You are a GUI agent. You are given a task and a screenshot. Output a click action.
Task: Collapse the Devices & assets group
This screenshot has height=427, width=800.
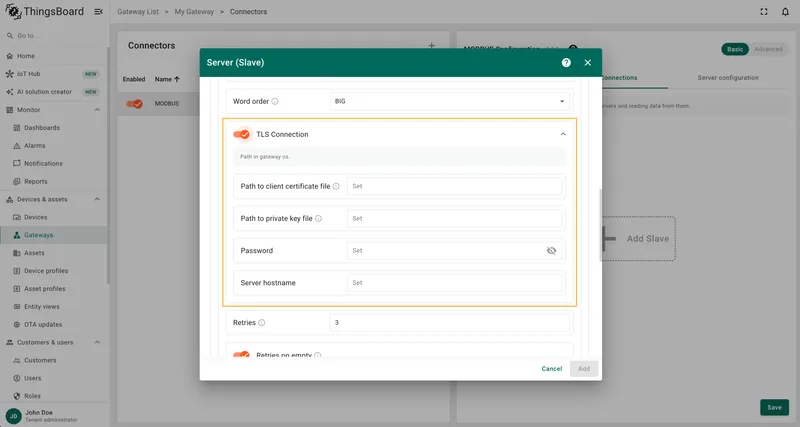tap(97, 199)
